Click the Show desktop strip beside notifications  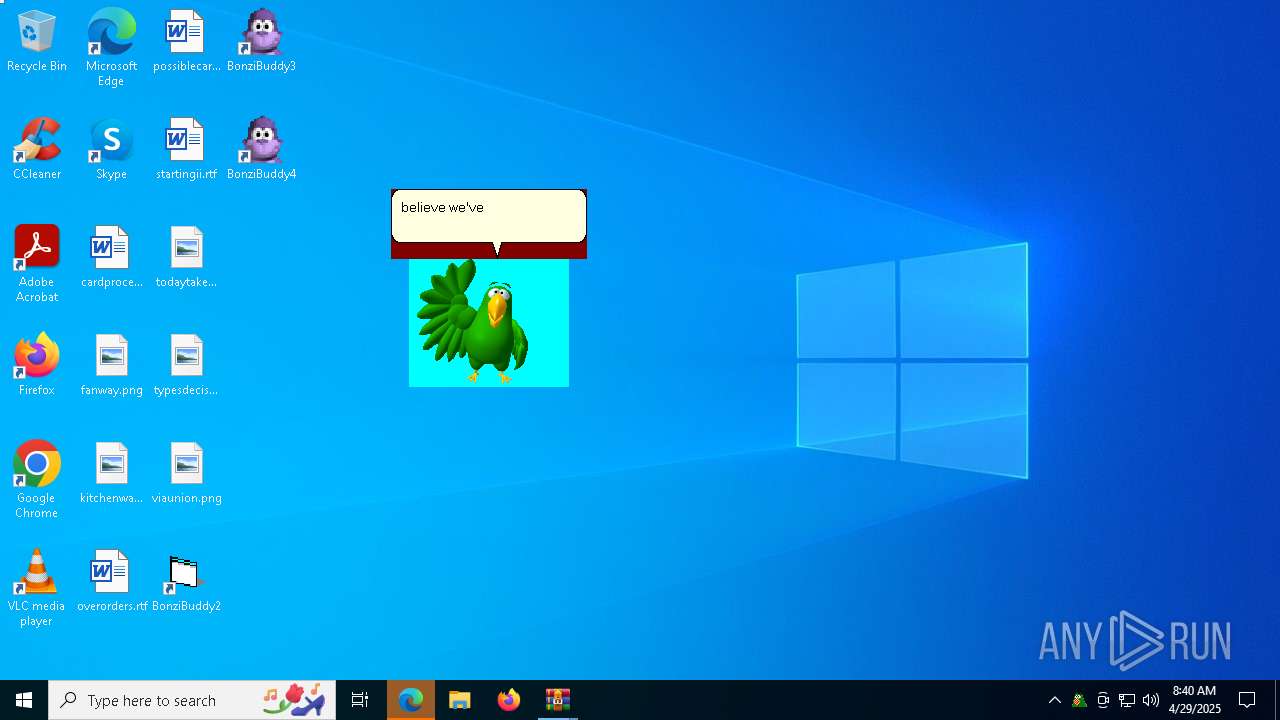click(x=1277, y=700)
